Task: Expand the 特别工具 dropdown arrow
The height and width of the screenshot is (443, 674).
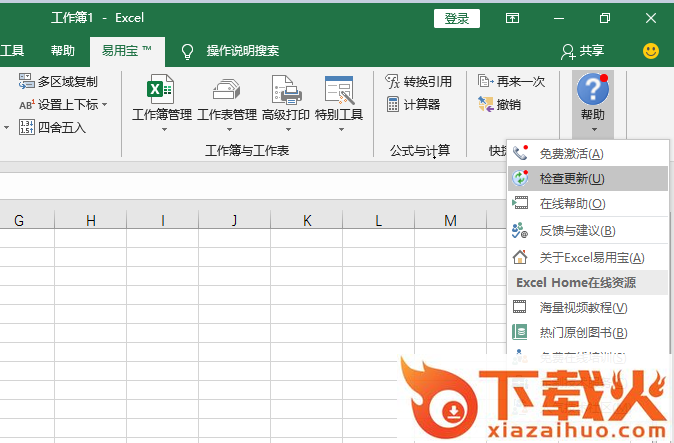Action: [341, 129]
